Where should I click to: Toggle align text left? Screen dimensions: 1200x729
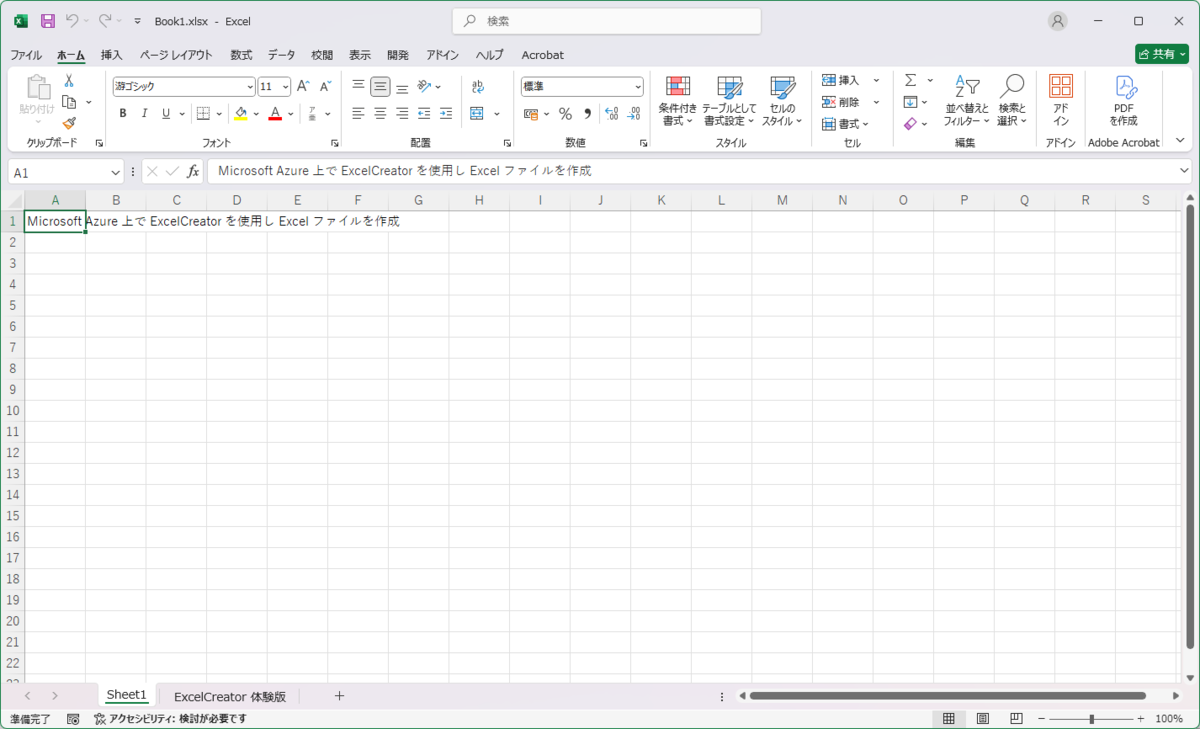[358, 113]
